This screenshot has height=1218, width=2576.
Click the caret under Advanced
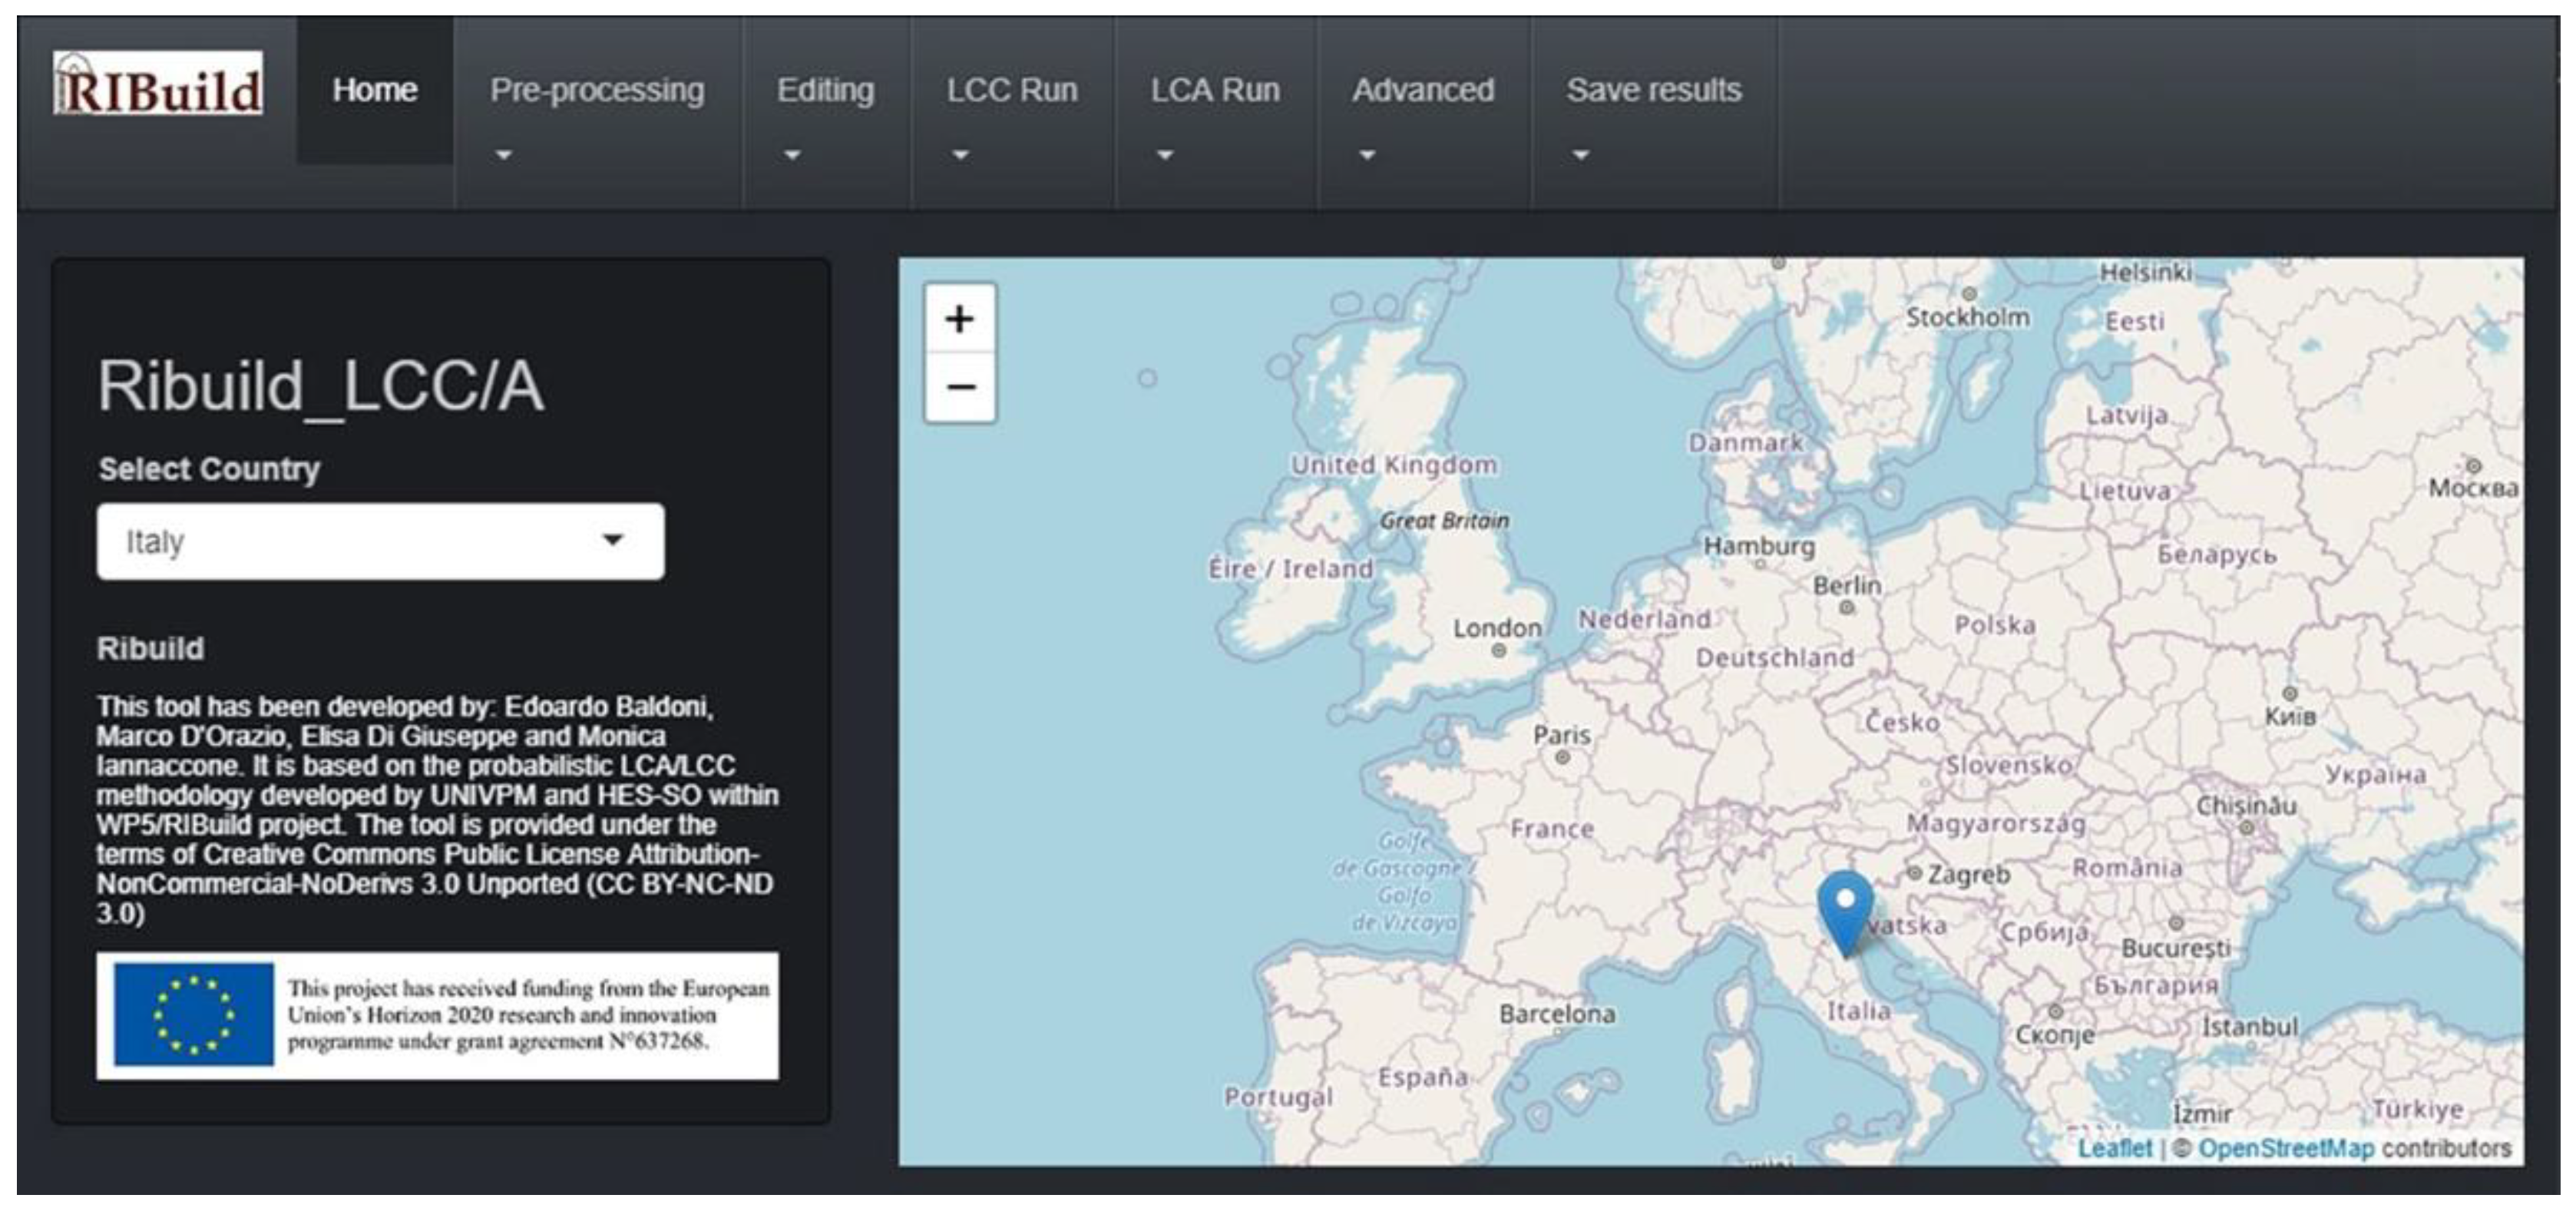coord(1367,155)
